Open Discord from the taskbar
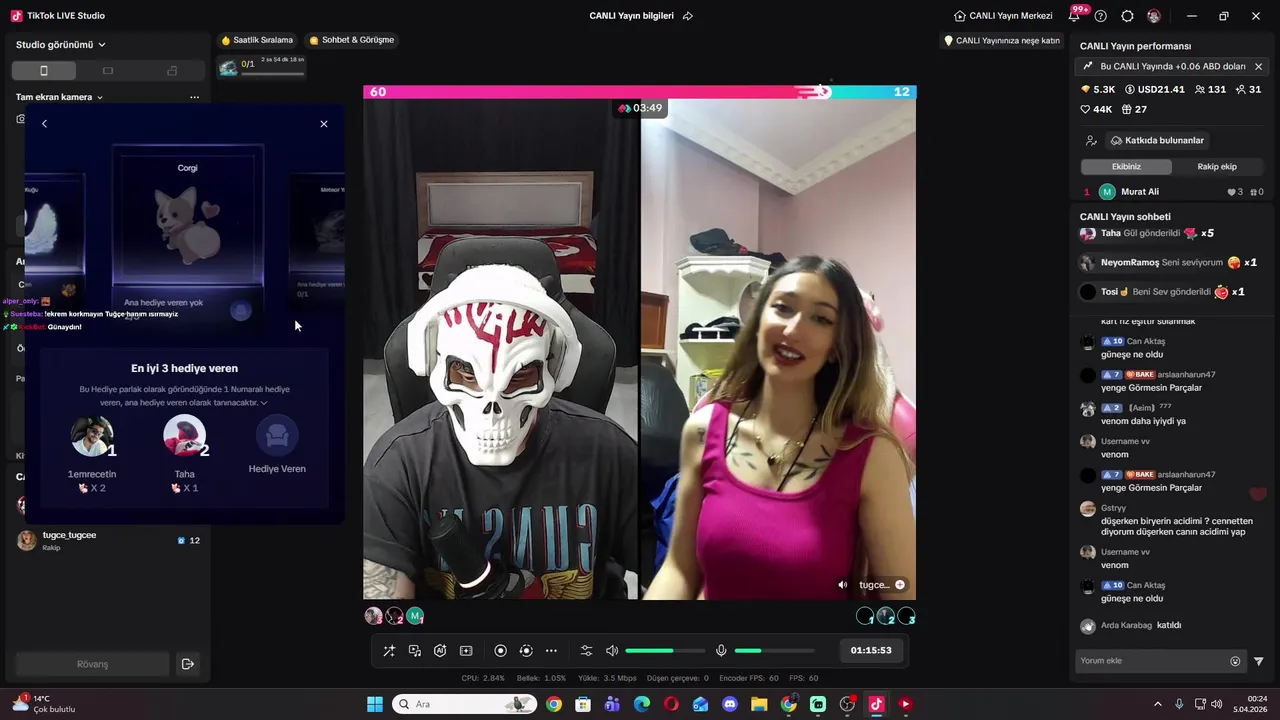Image resolution: width=1280 pixels, height=720 pixels. pos(730,704)
